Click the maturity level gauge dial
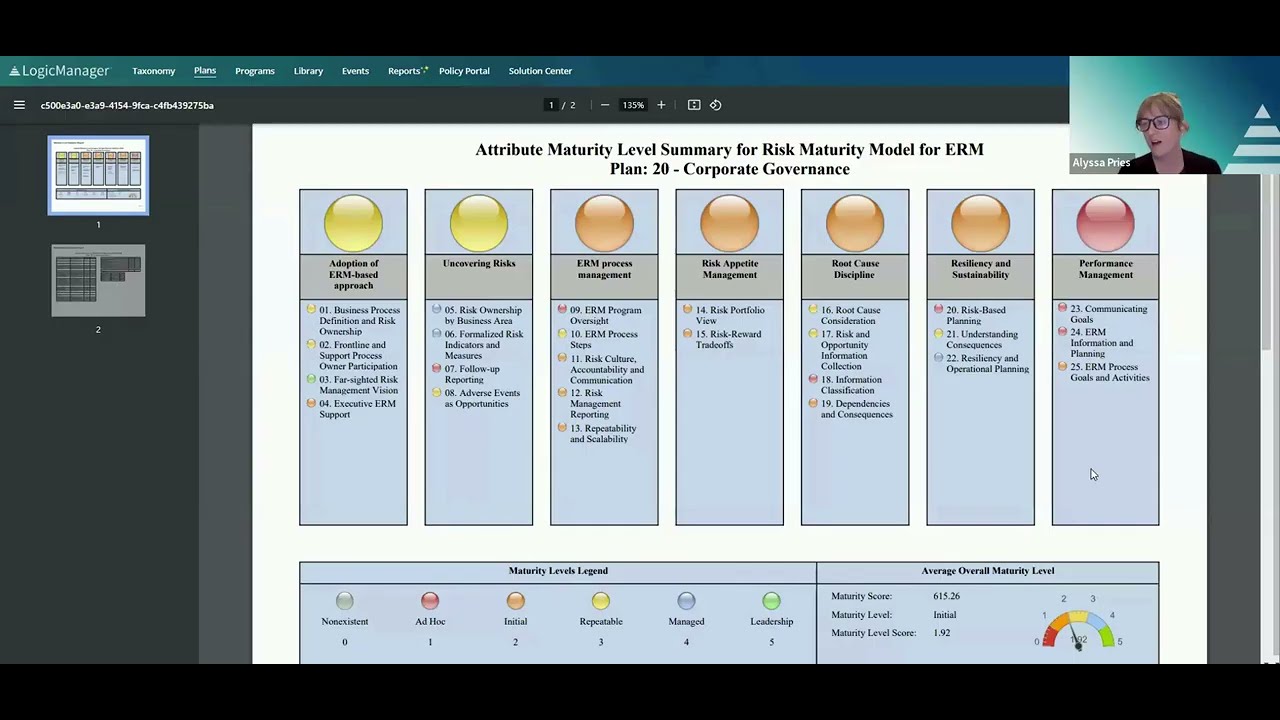1280x720 pixels. [x=1078, y=630]
